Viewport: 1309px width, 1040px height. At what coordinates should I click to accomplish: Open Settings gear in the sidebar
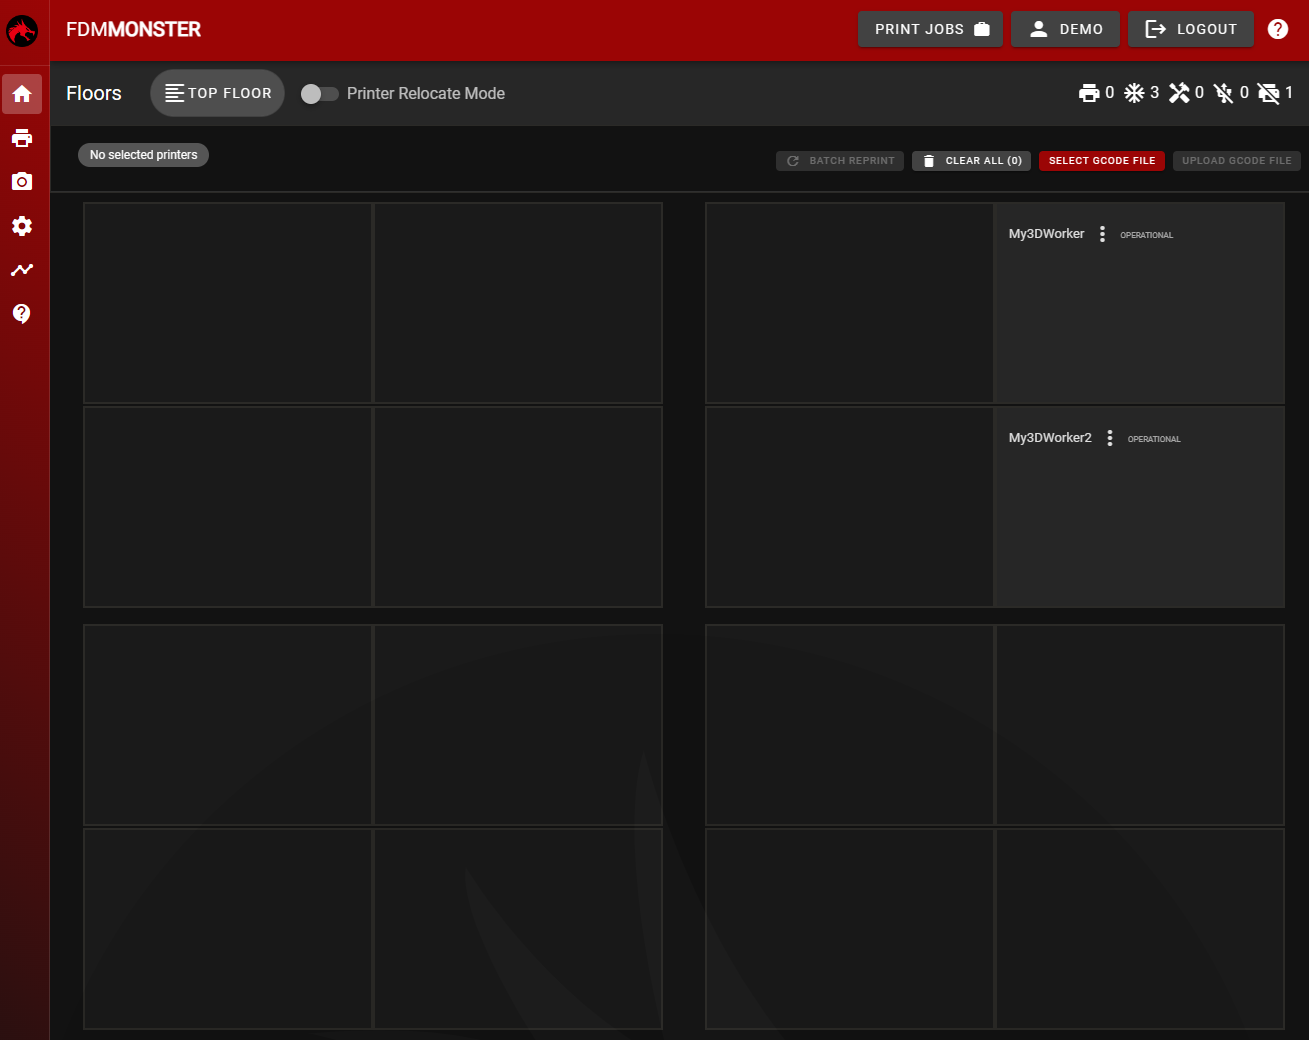(22, 226)
